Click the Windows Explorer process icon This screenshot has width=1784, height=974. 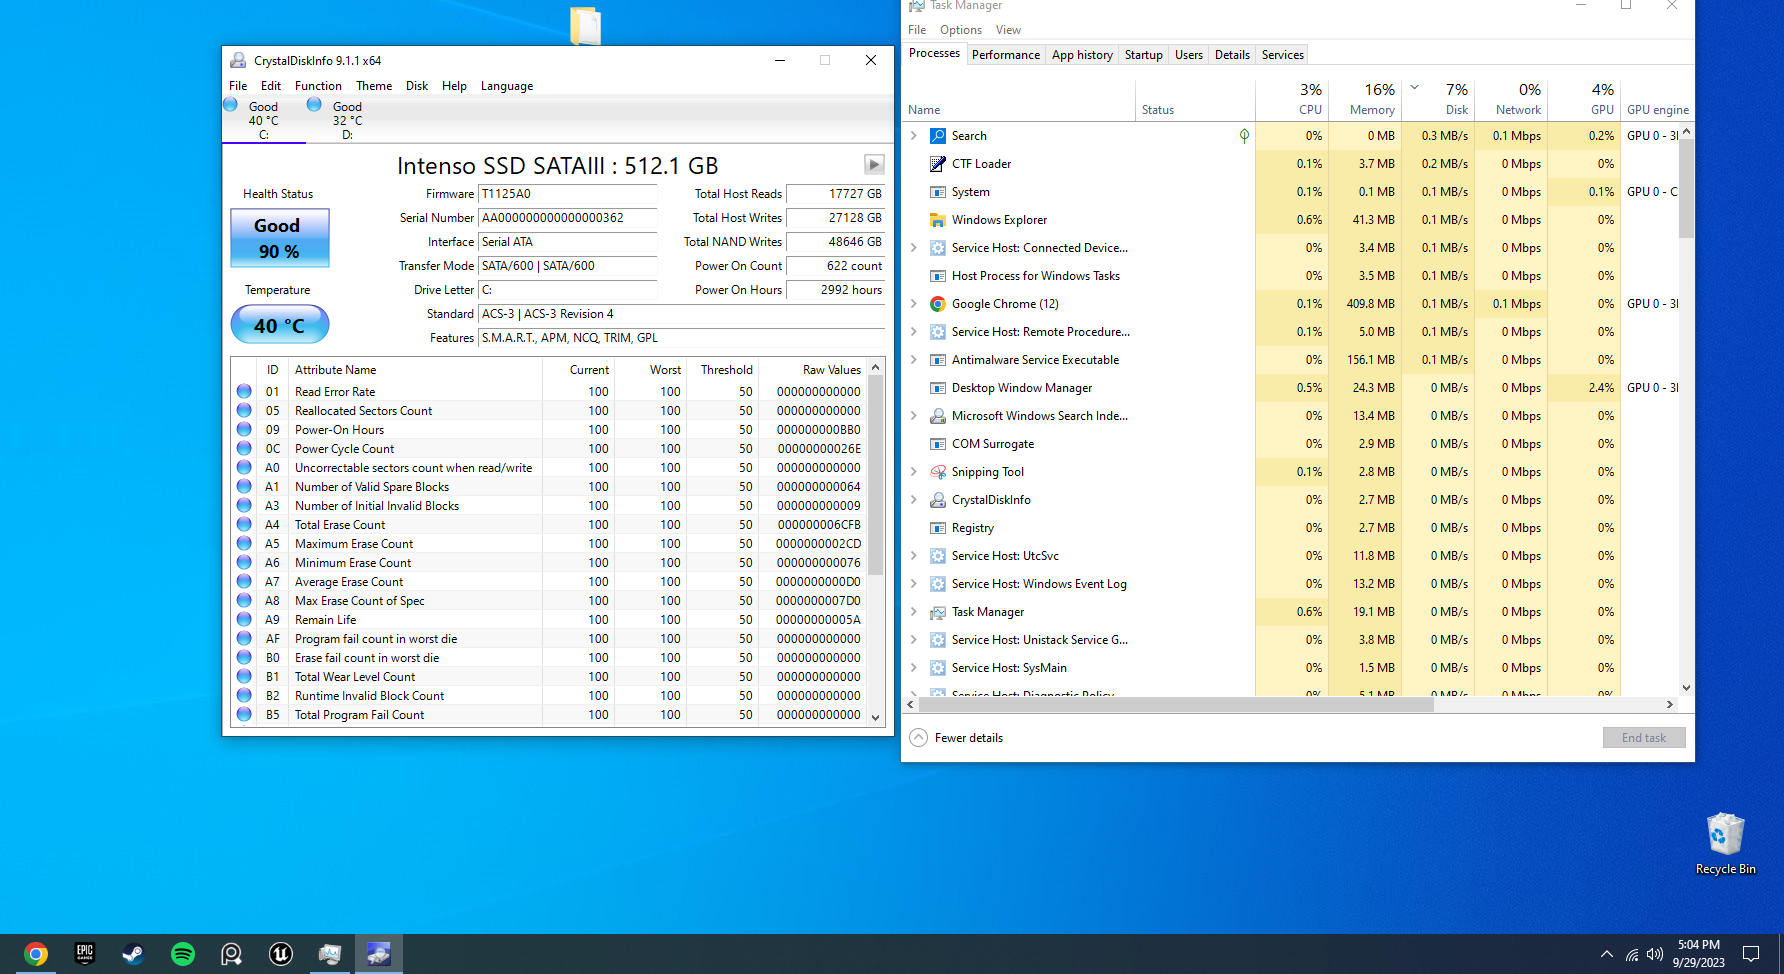[x=938, y=220]
